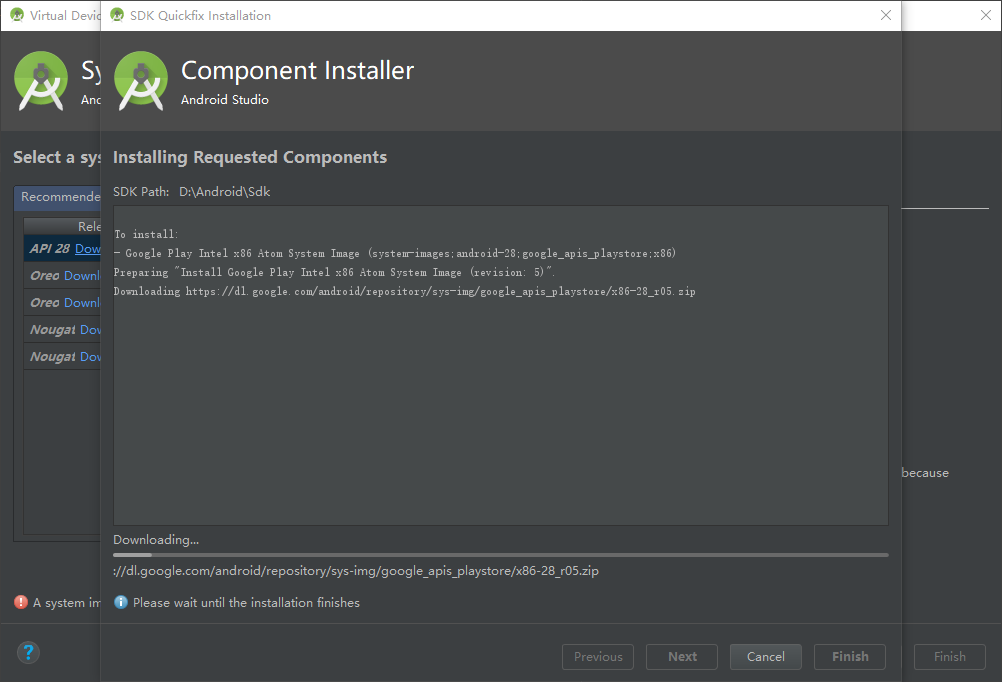
Task: Click the Release Name column header in system image table
Action: click(x=63, y=226)
